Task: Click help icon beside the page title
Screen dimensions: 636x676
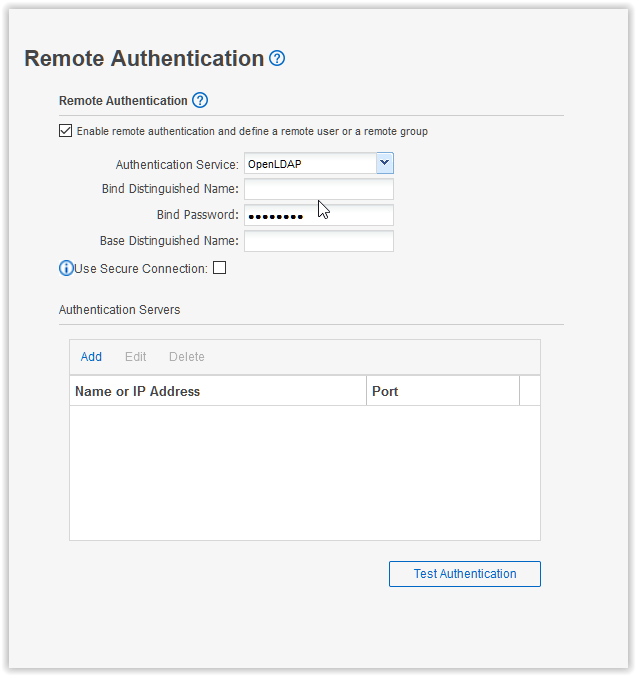Action: 277,58
